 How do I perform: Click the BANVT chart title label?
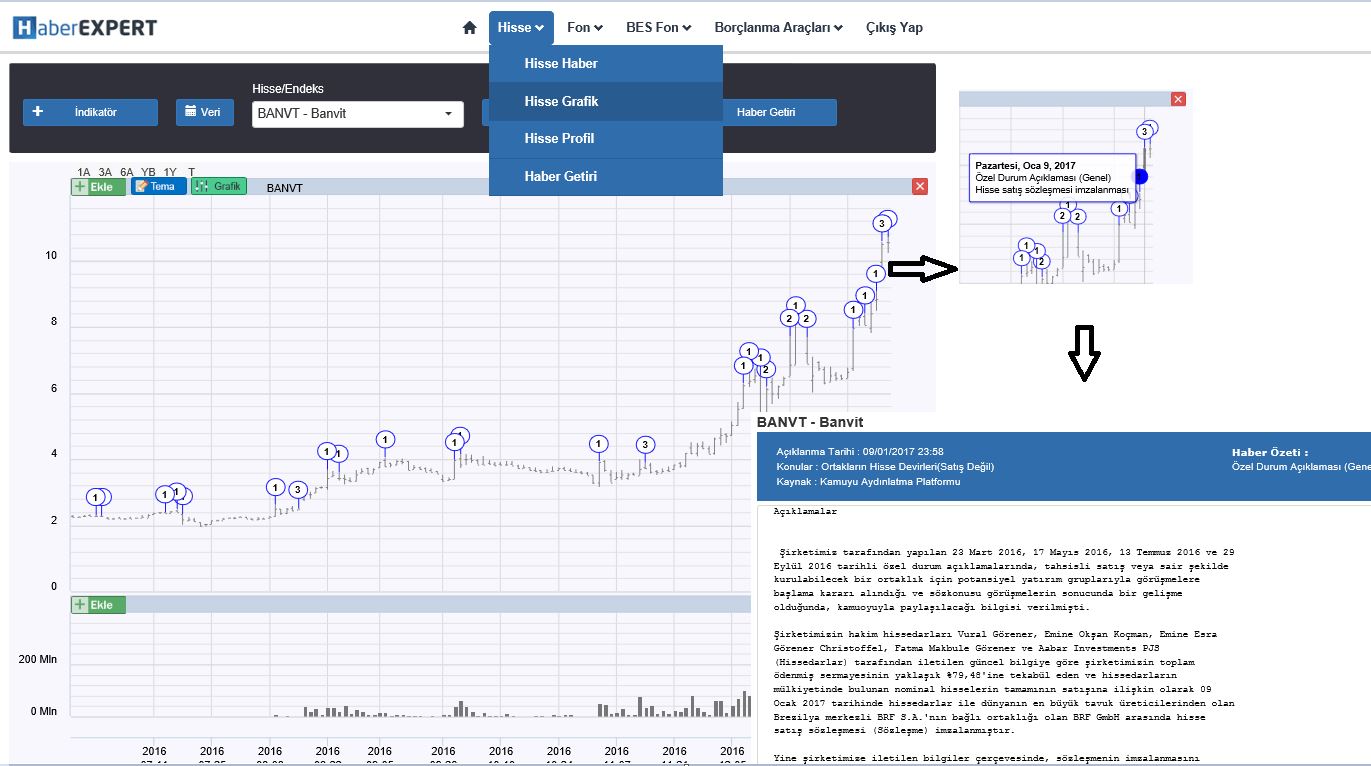pos(285,188)
